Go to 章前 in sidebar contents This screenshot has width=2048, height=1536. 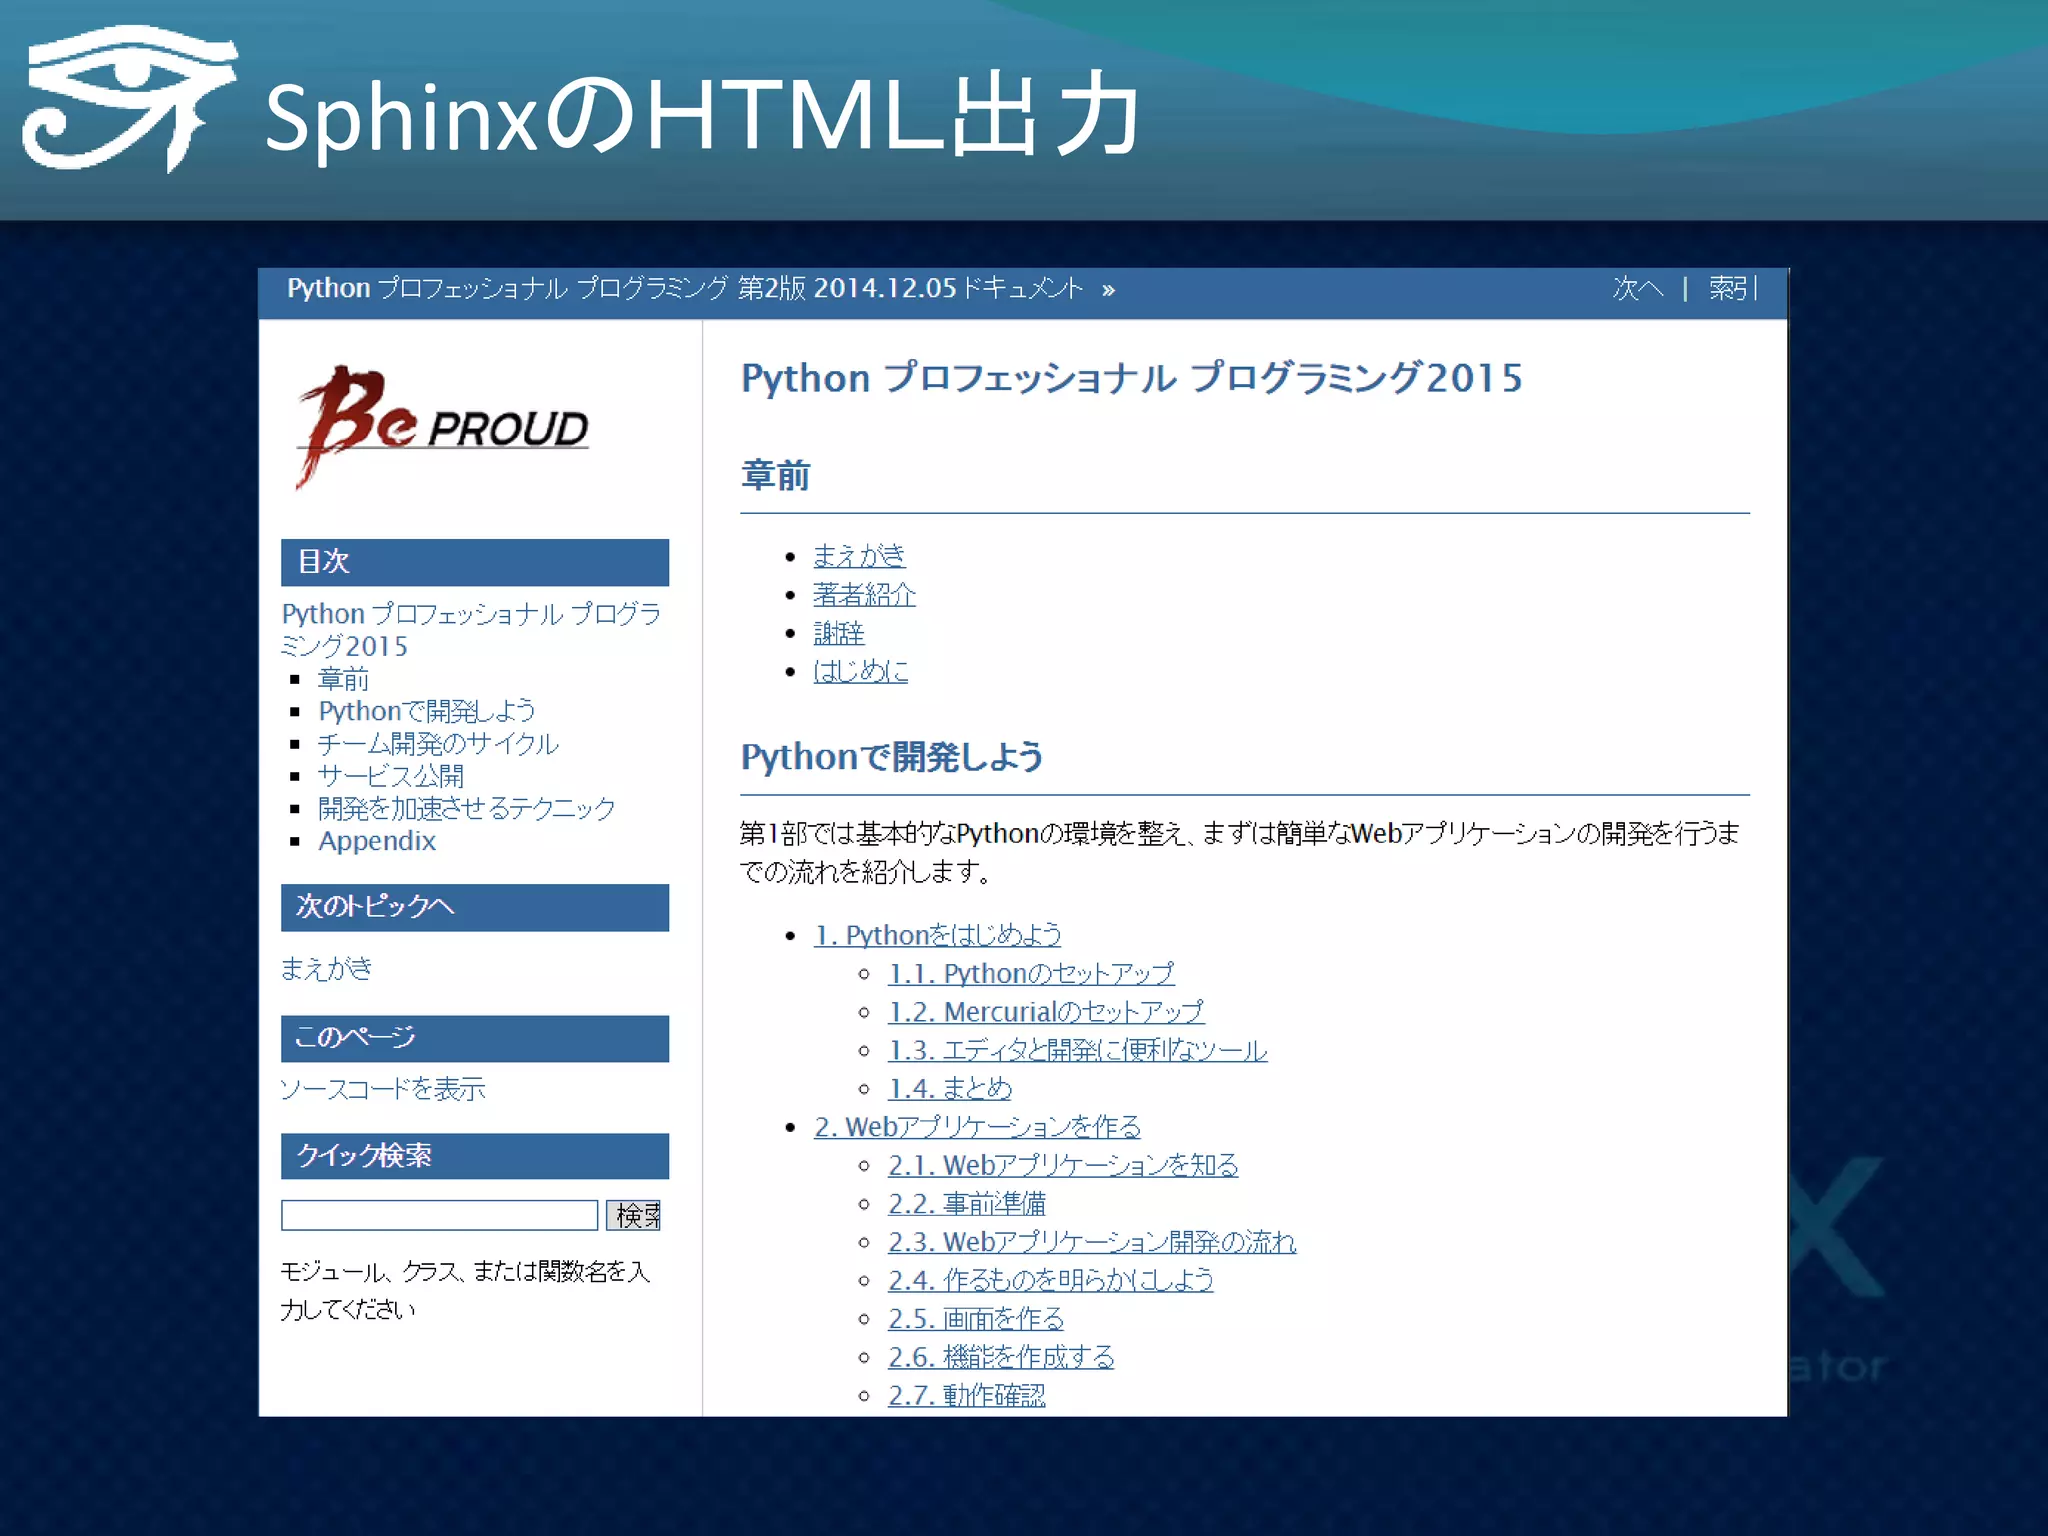click(343, 679)
